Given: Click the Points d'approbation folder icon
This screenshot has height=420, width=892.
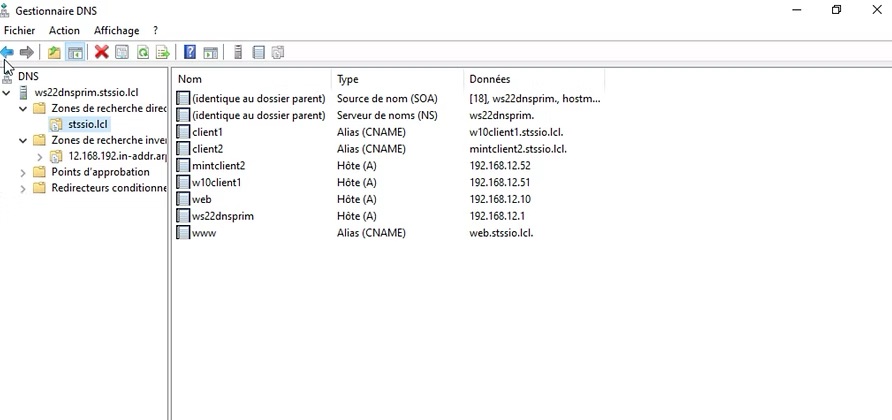Looking at the screenshot, I should click(x=39, y=172).
